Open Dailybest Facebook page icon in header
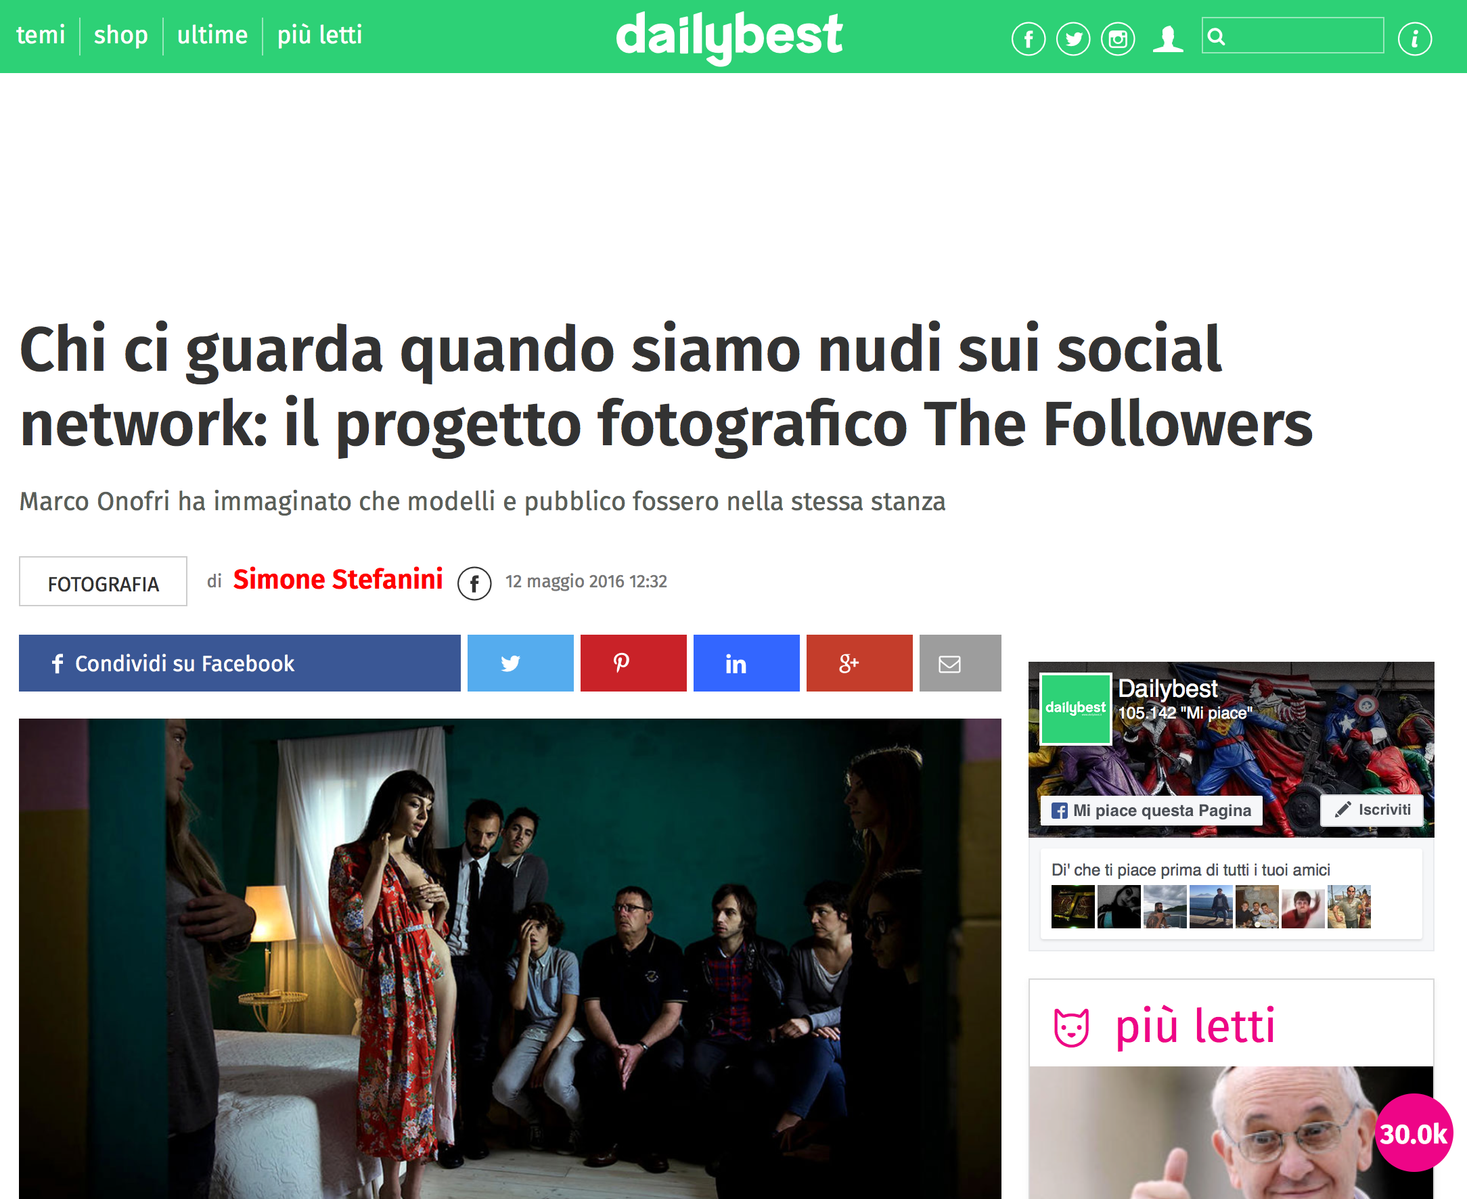This screenshot has width=1467, height=1199. 1028,39
